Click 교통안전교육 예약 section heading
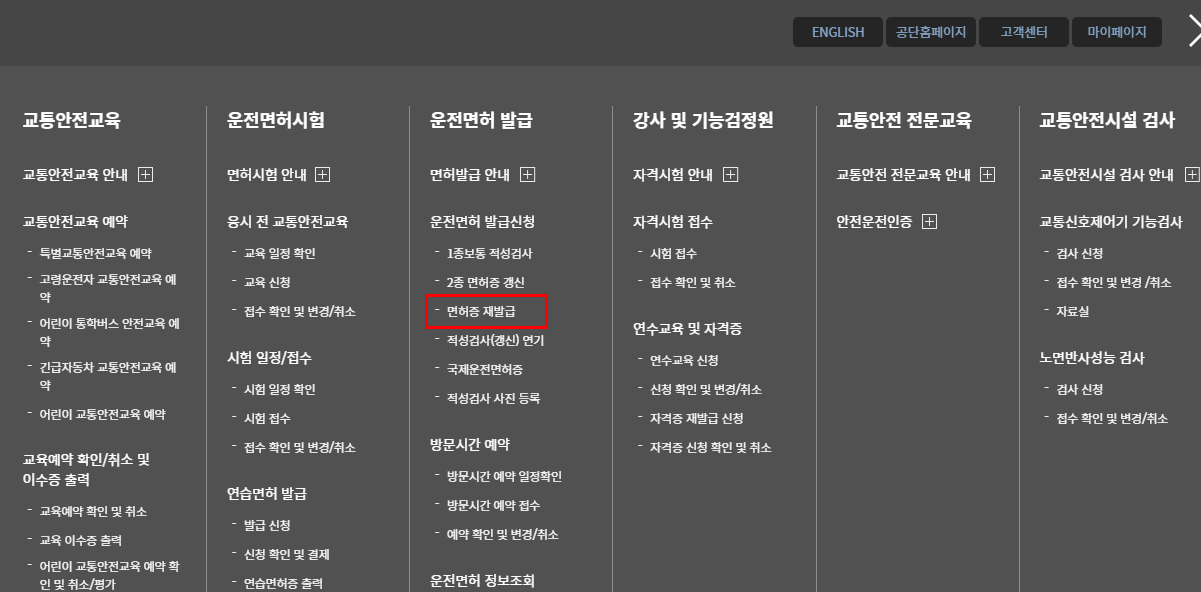Image resolution: width=1201 pixels, height=592 pixels. coord(75,222)
